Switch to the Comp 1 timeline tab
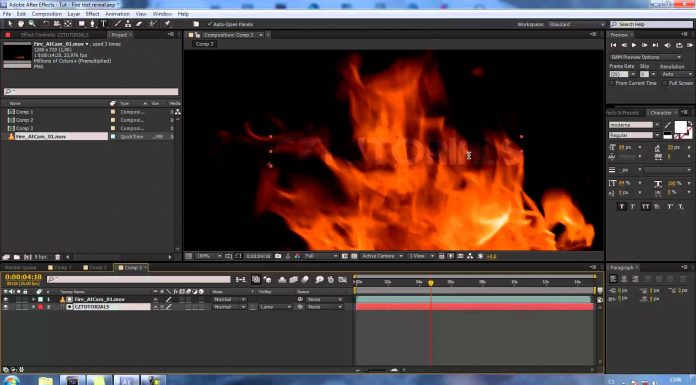 coord(60,268)
